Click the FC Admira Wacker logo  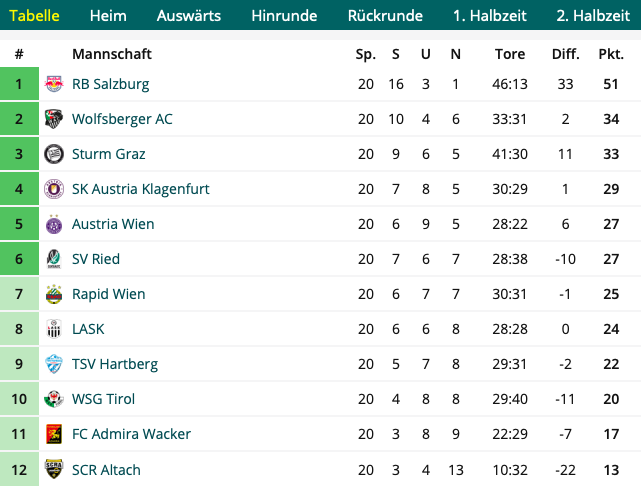click(x=54, y=434)
